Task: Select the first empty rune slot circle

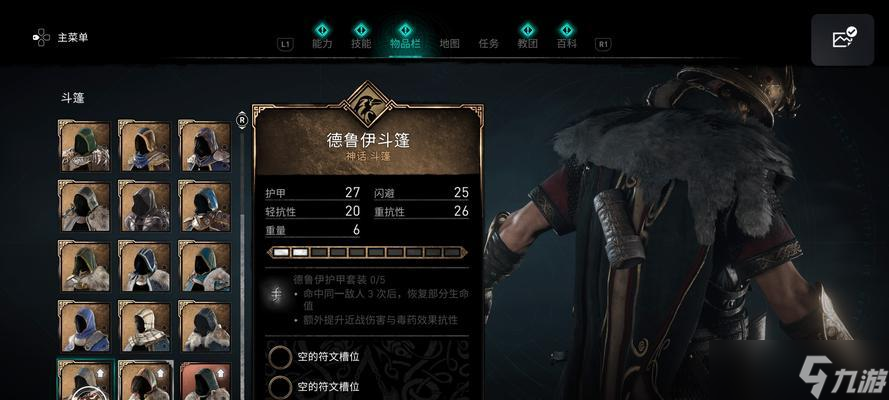Action: coord(280,358)
